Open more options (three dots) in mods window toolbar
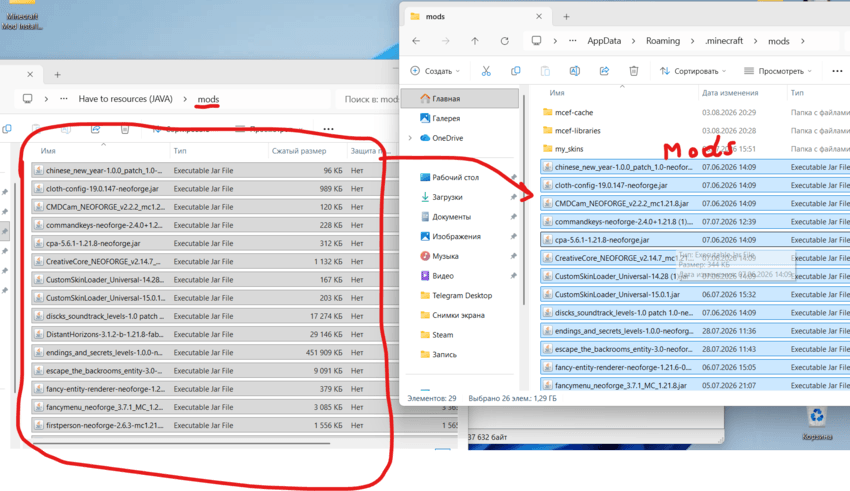Image resolution: width=850 pixels, height=491 pixels. tap(837, 71)
